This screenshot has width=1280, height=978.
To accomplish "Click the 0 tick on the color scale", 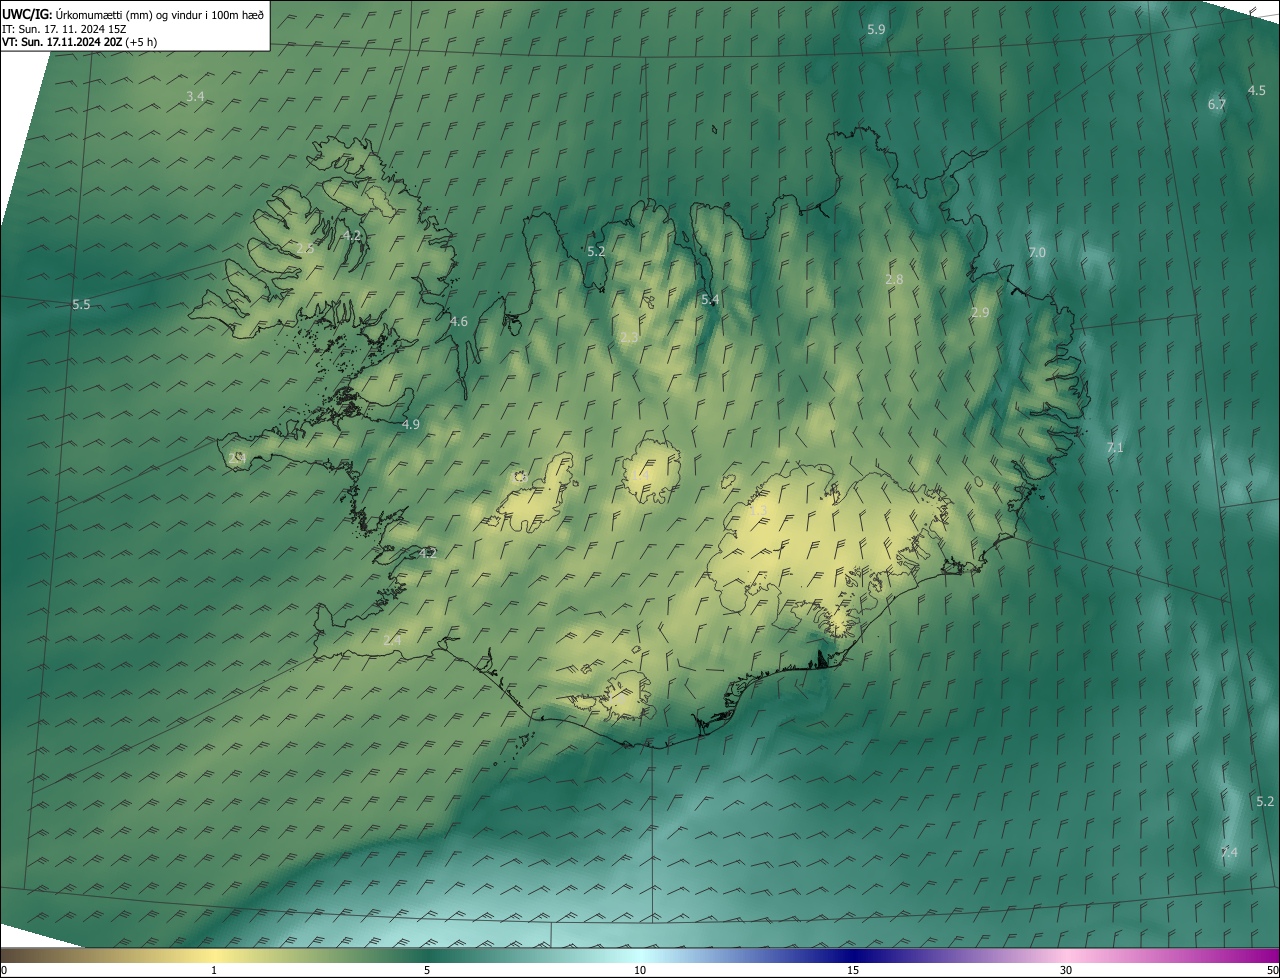I will pos(4,970).
